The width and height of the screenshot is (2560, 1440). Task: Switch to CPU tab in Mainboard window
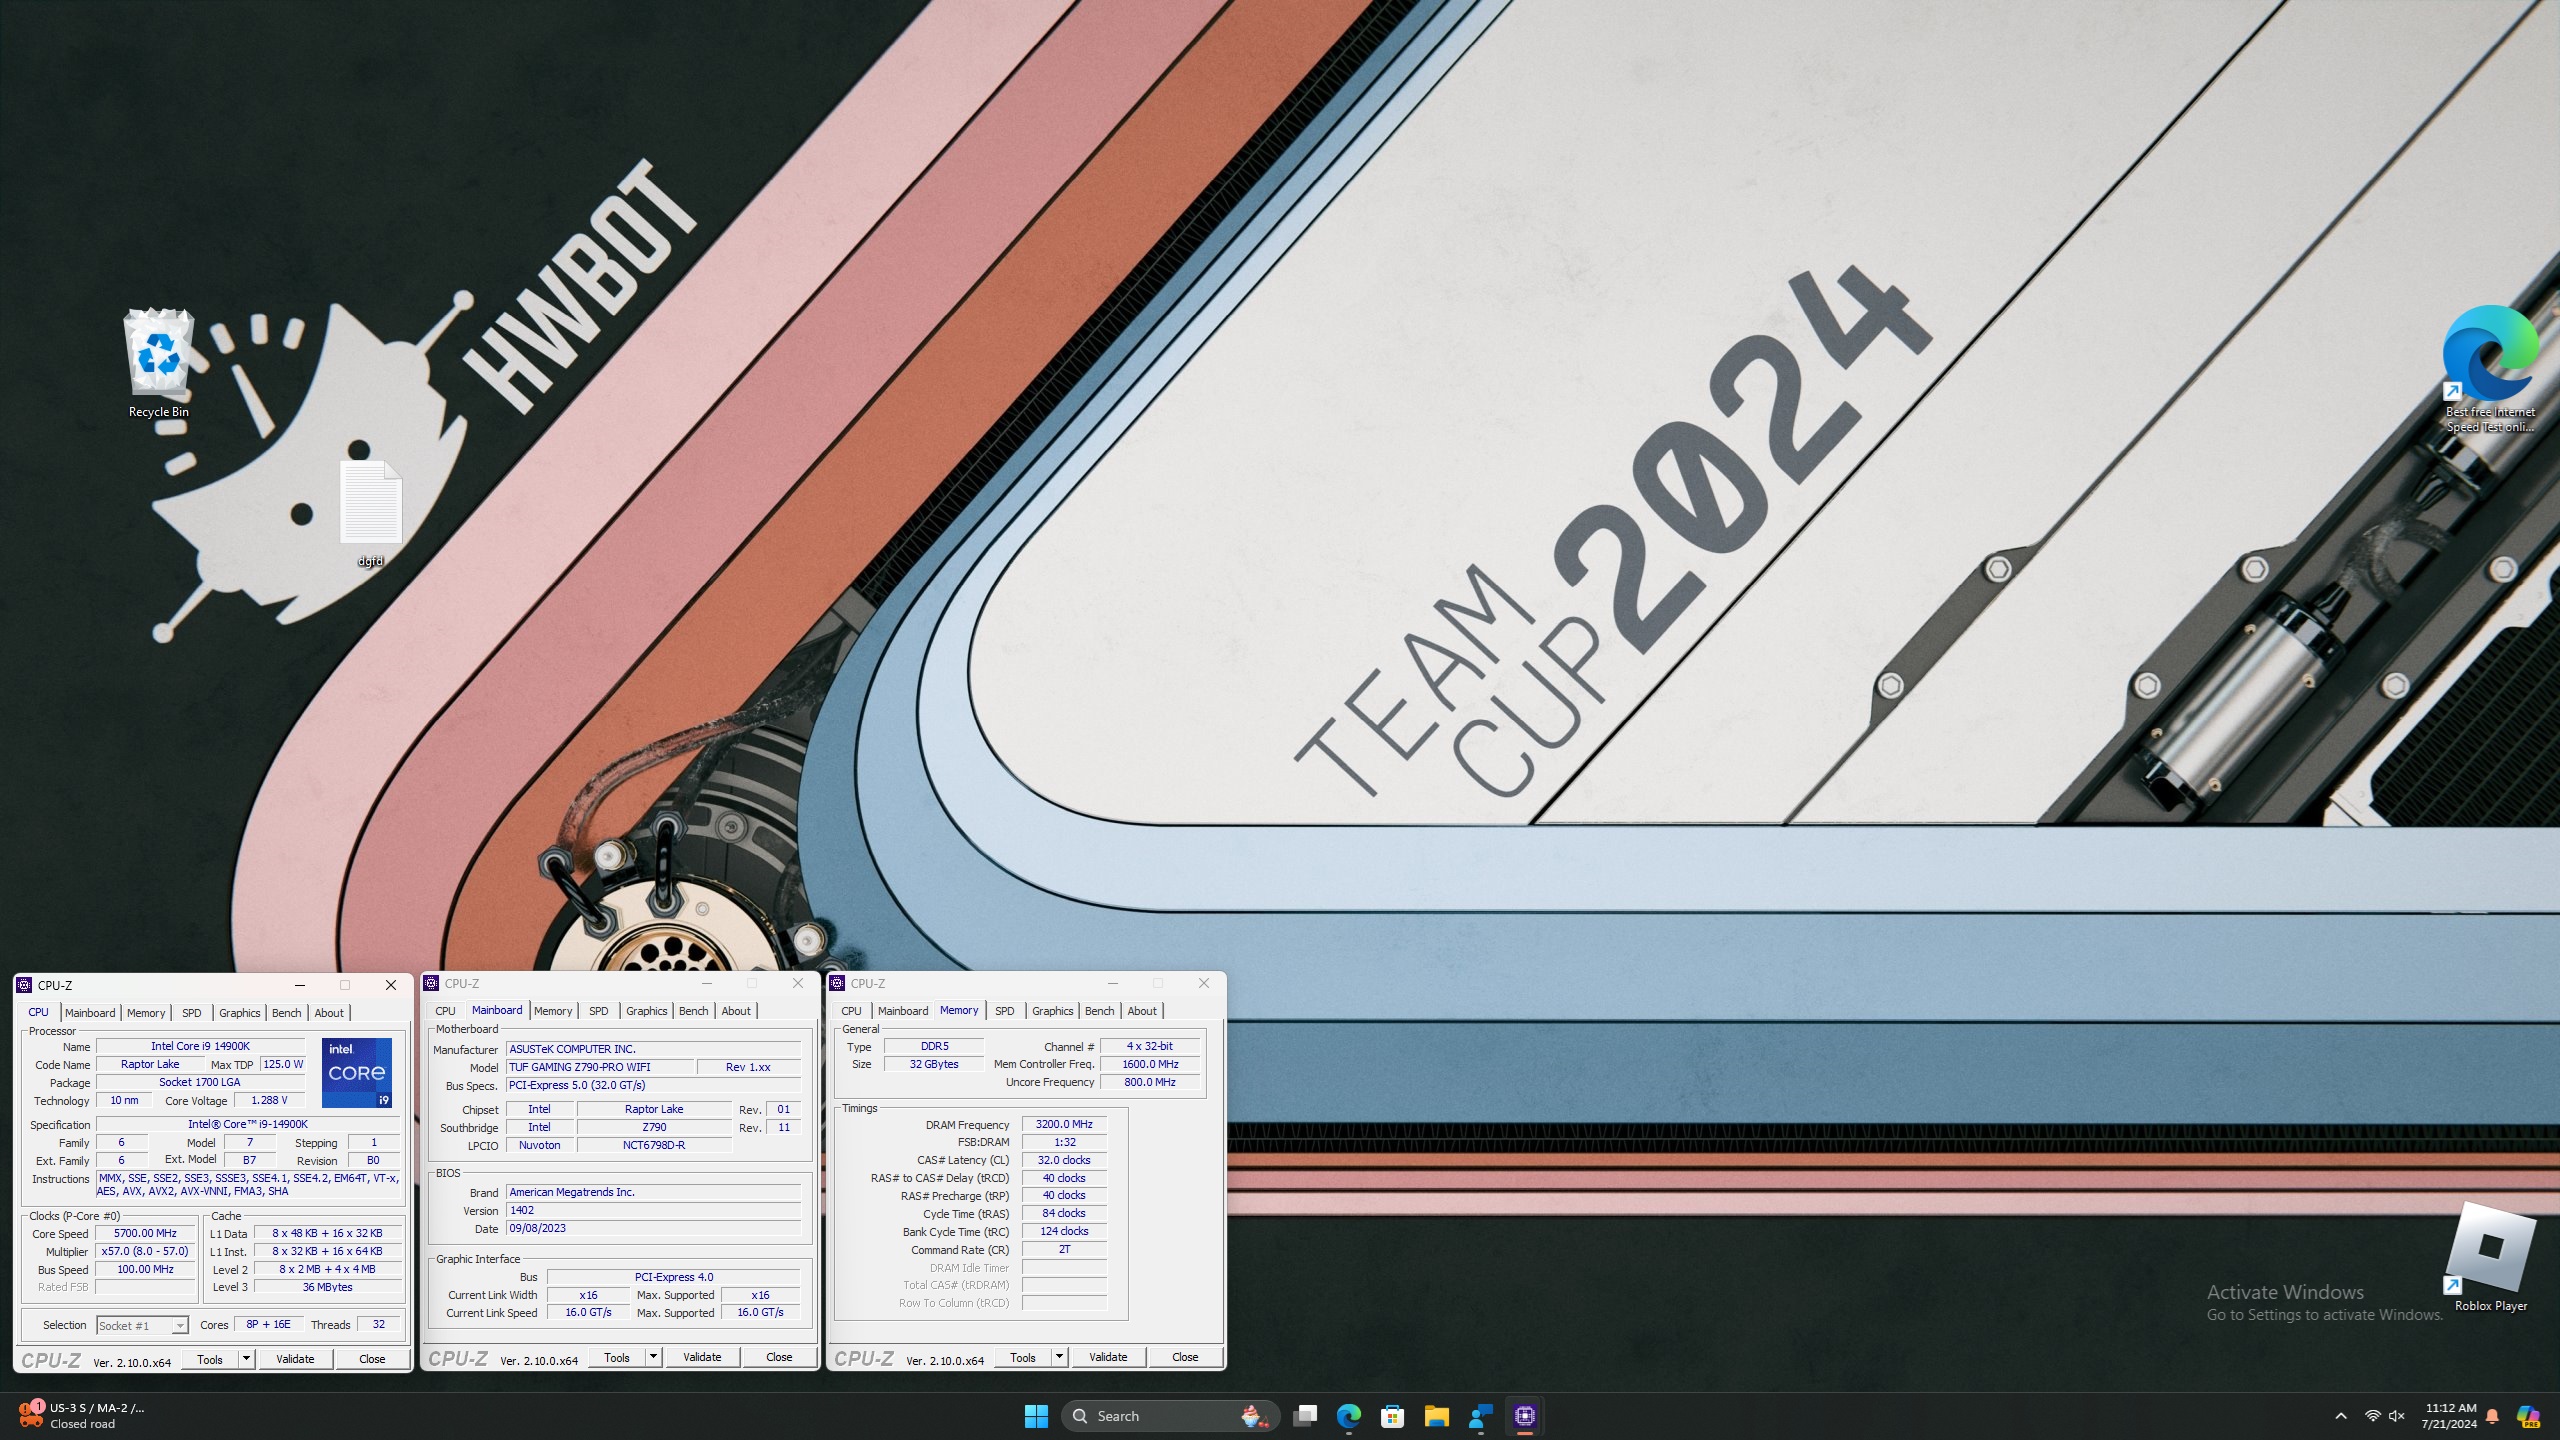(446, 1011)
